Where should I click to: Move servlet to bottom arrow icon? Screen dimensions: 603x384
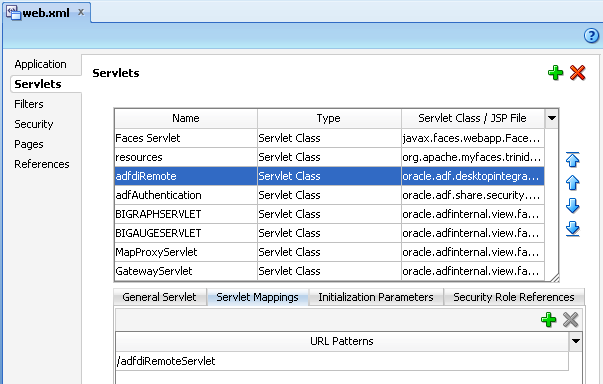coord(573,229)
